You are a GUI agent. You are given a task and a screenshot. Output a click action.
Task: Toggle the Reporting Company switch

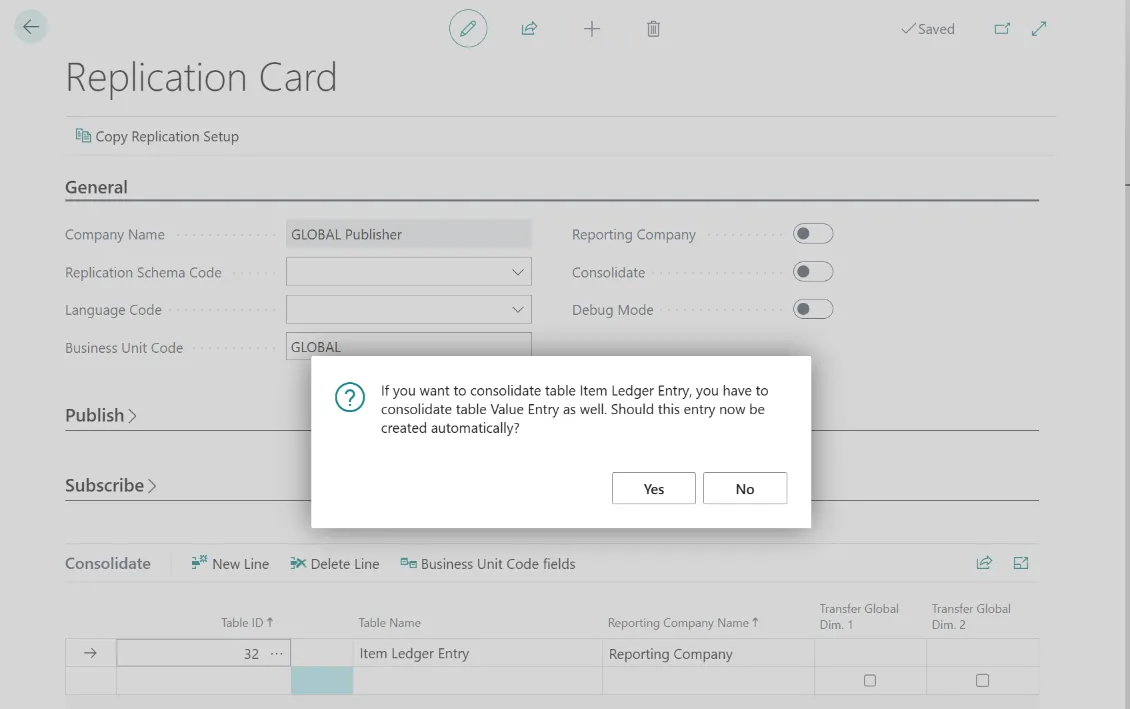[812, 234]
